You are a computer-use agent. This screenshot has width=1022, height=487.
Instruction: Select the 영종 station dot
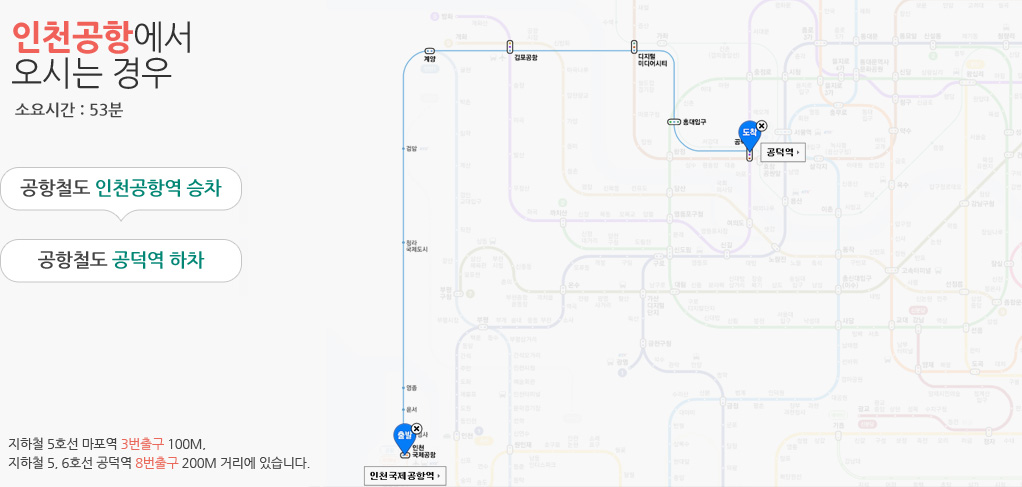(403, 387)
